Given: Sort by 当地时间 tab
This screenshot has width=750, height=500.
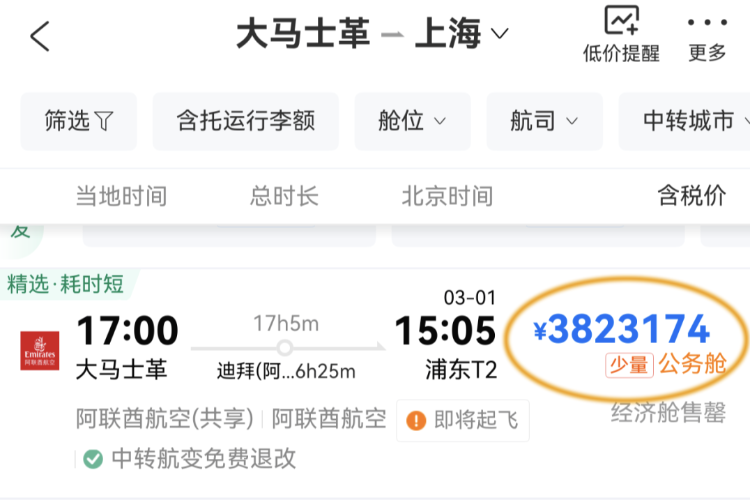Looking at the screenshot, I should coord(121,196).
